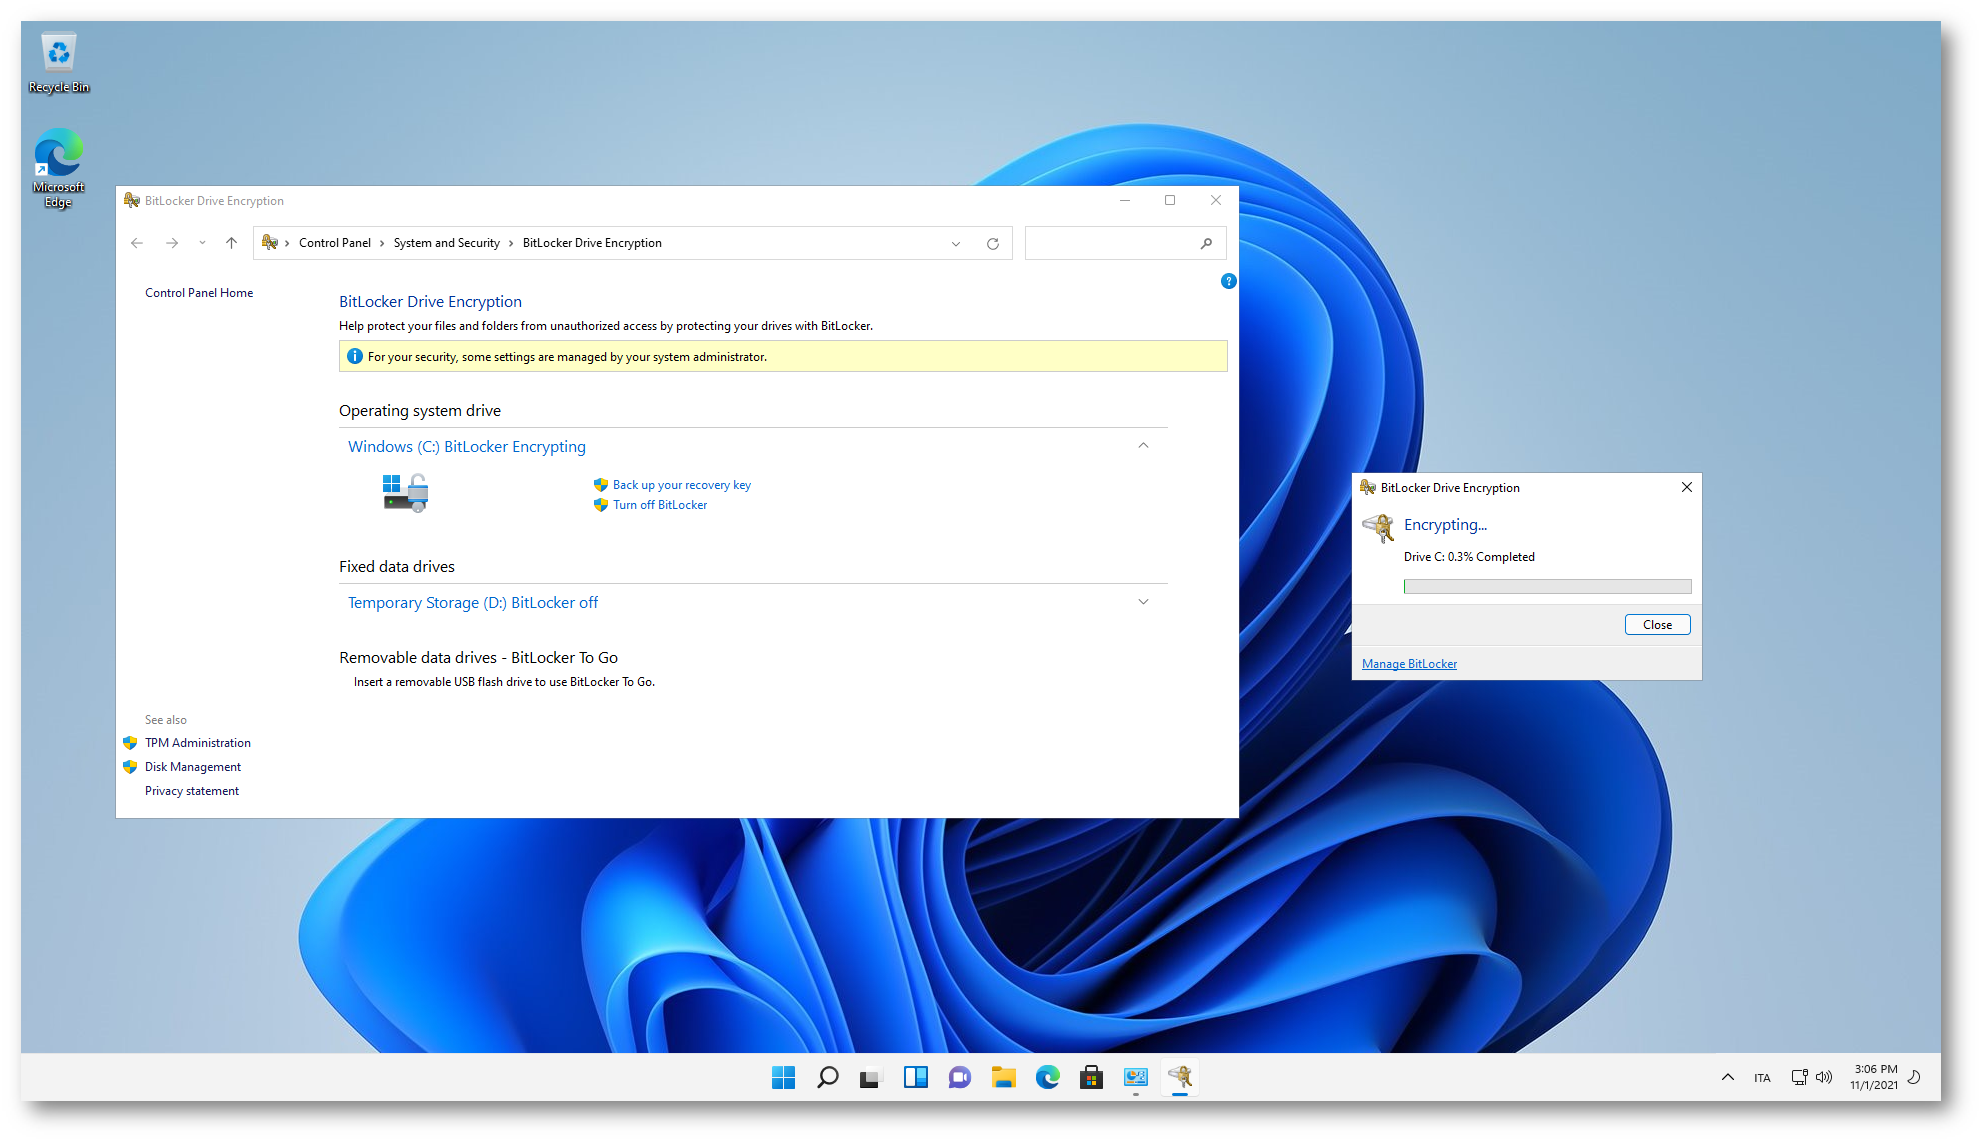Switch to Control Panel taskbar app

tap(1135, 1077)
